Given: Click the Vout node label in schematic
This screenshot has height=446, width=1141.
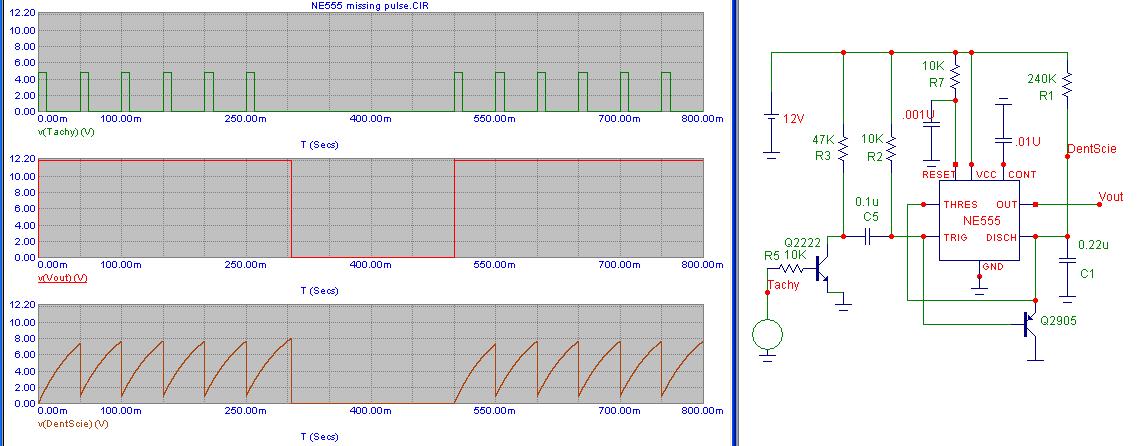Looking at the screenshot, I should point(1111,196).
